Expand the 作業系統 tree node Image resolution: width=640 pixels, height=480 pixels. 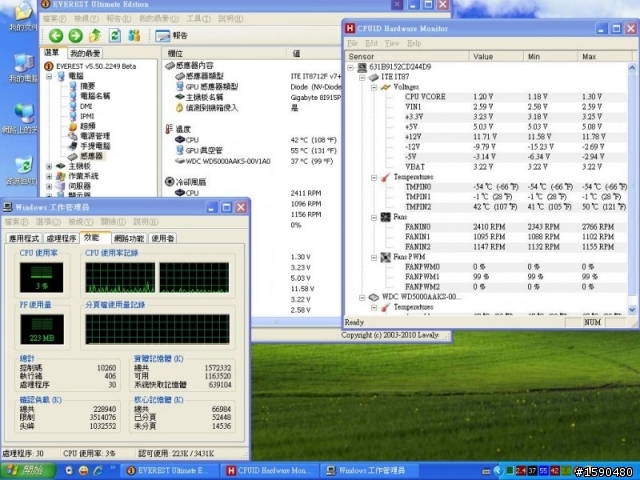(49, 176)
